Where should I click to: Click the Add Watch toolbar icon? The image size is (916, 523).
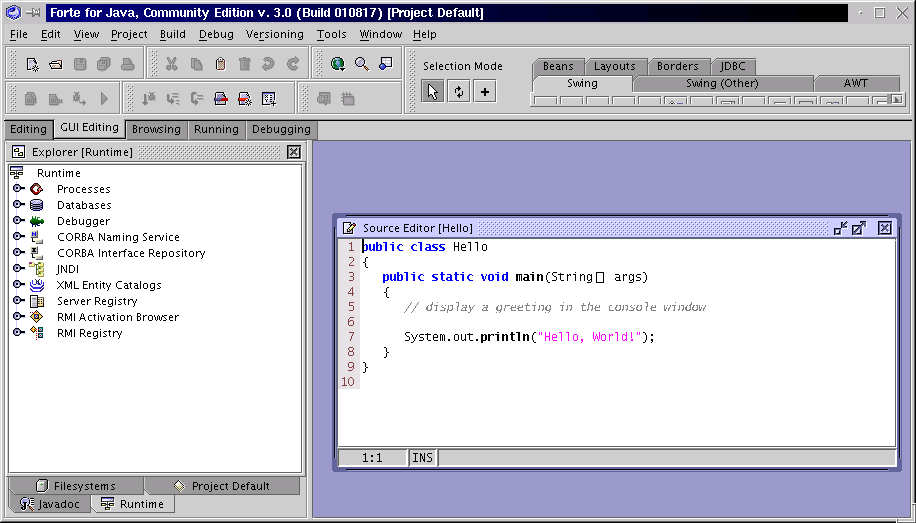[x=269, y=99]
